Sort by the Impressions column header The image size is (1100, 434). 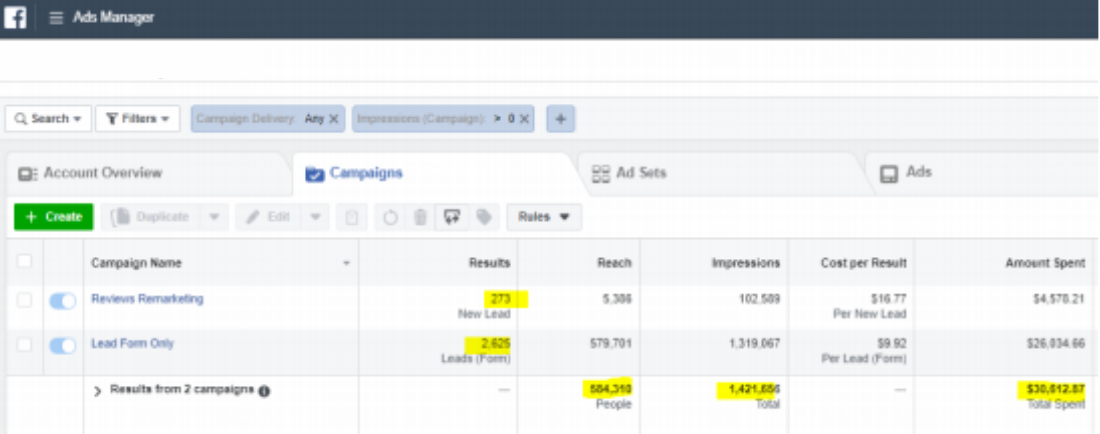click(x=746, y=263)
